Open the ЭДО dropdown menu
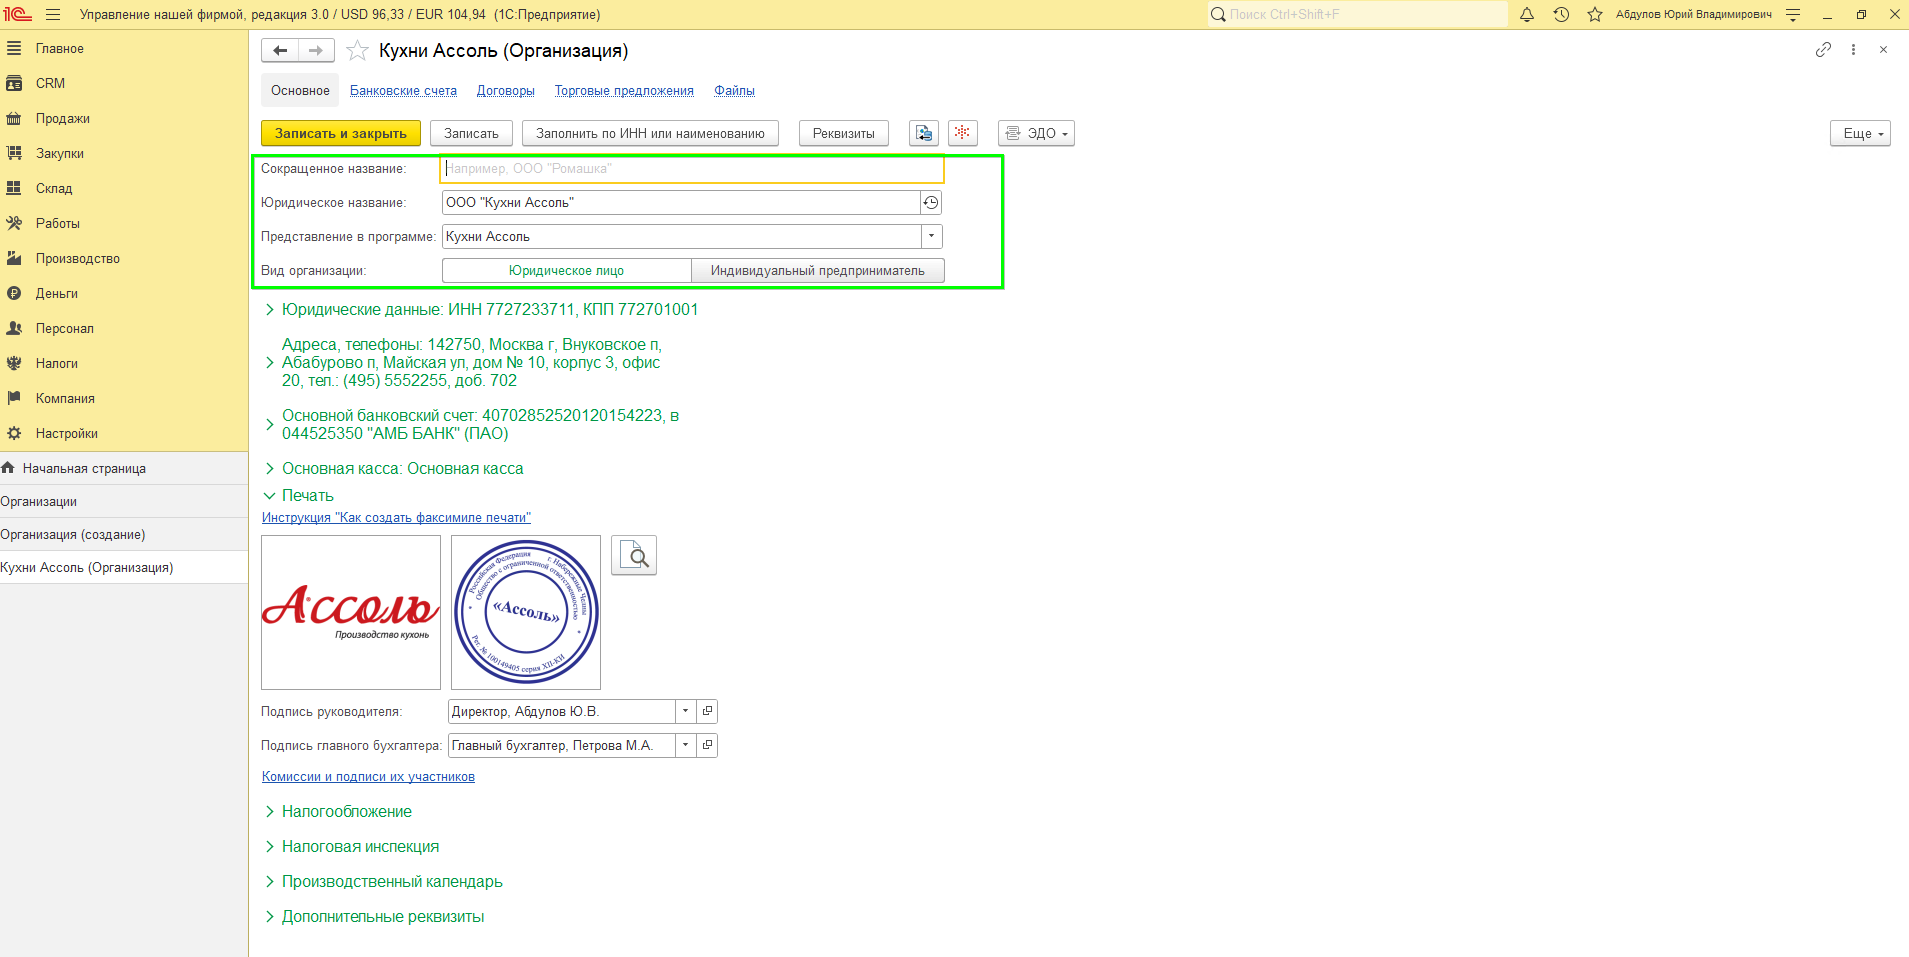 1036,133
